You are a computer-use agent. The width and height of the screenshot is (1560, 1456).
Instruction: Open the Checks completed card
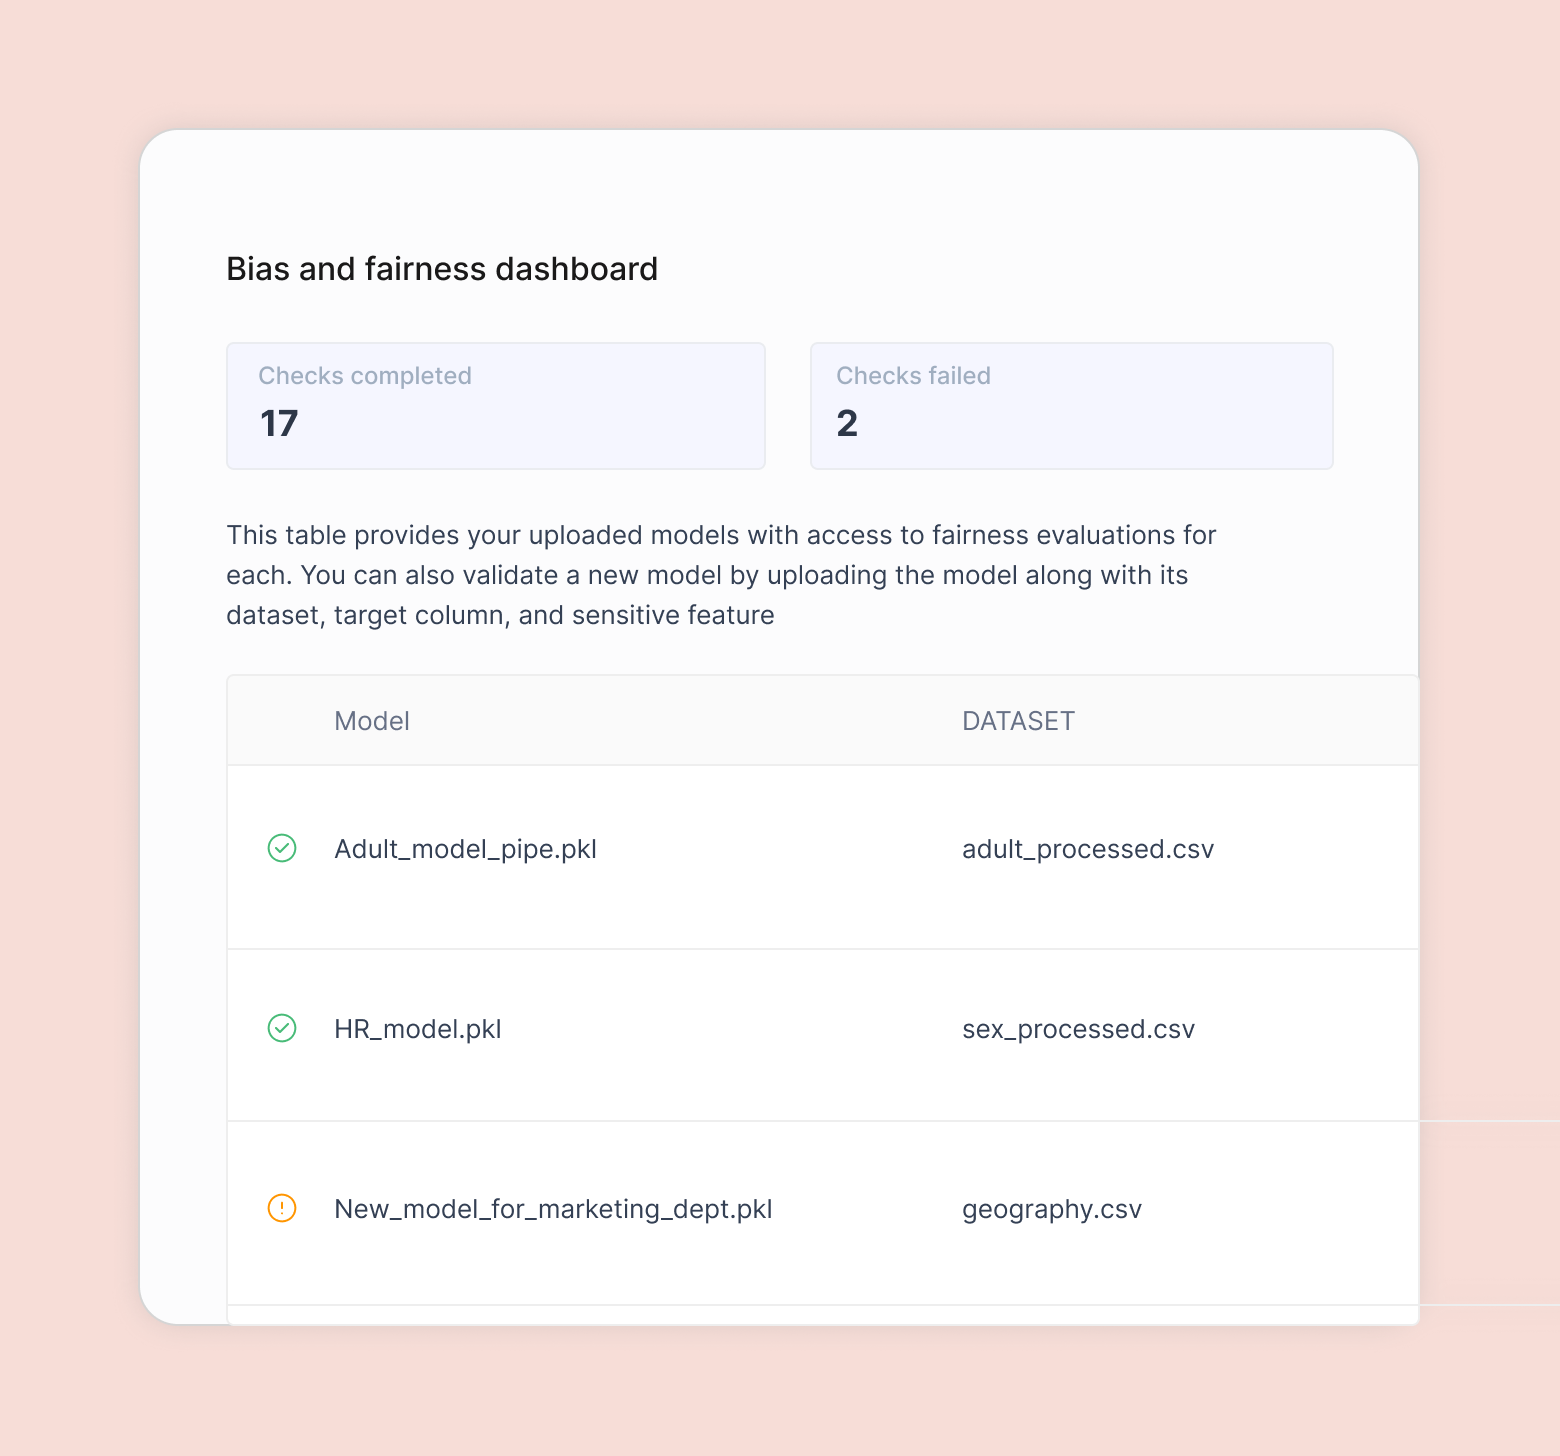(496, 406)
